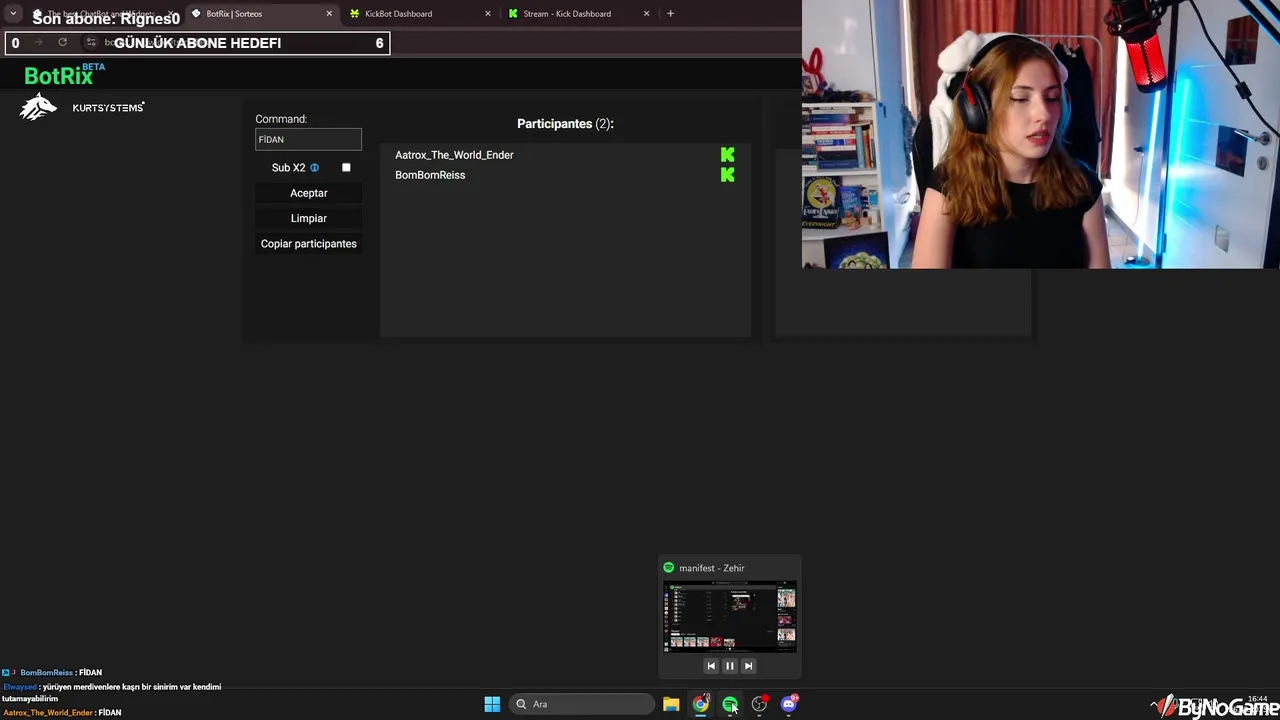Click the Participantes (2) heading
Viewport: 1280px width, 720px height.
coord(565,124)
